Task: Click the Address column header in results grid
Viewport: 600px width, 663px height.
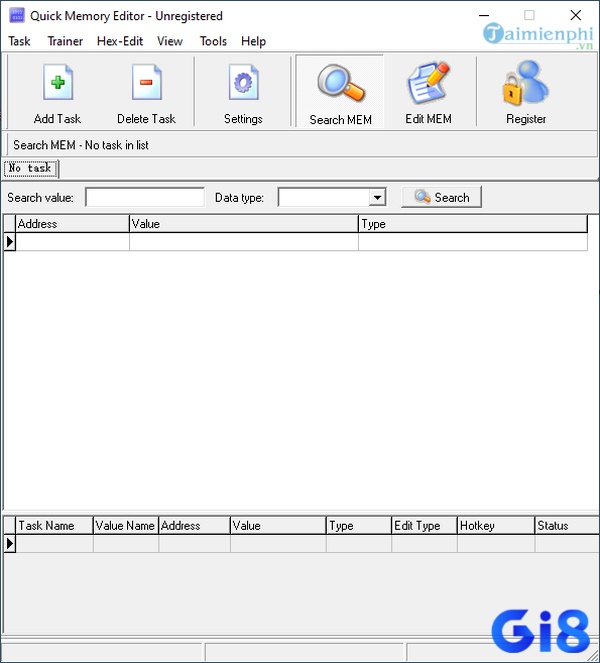Action: tap(72, 224)
